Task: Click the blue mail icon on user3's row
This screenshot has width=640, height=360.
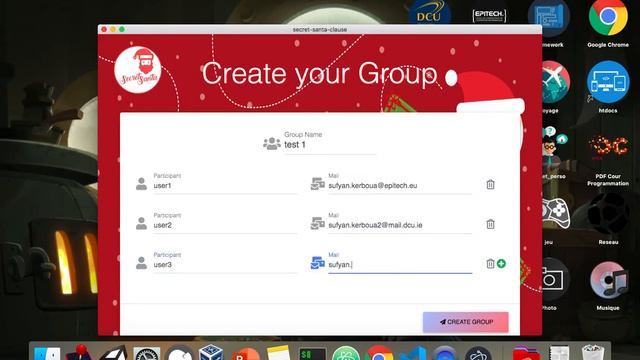Action: pos(318,263)
